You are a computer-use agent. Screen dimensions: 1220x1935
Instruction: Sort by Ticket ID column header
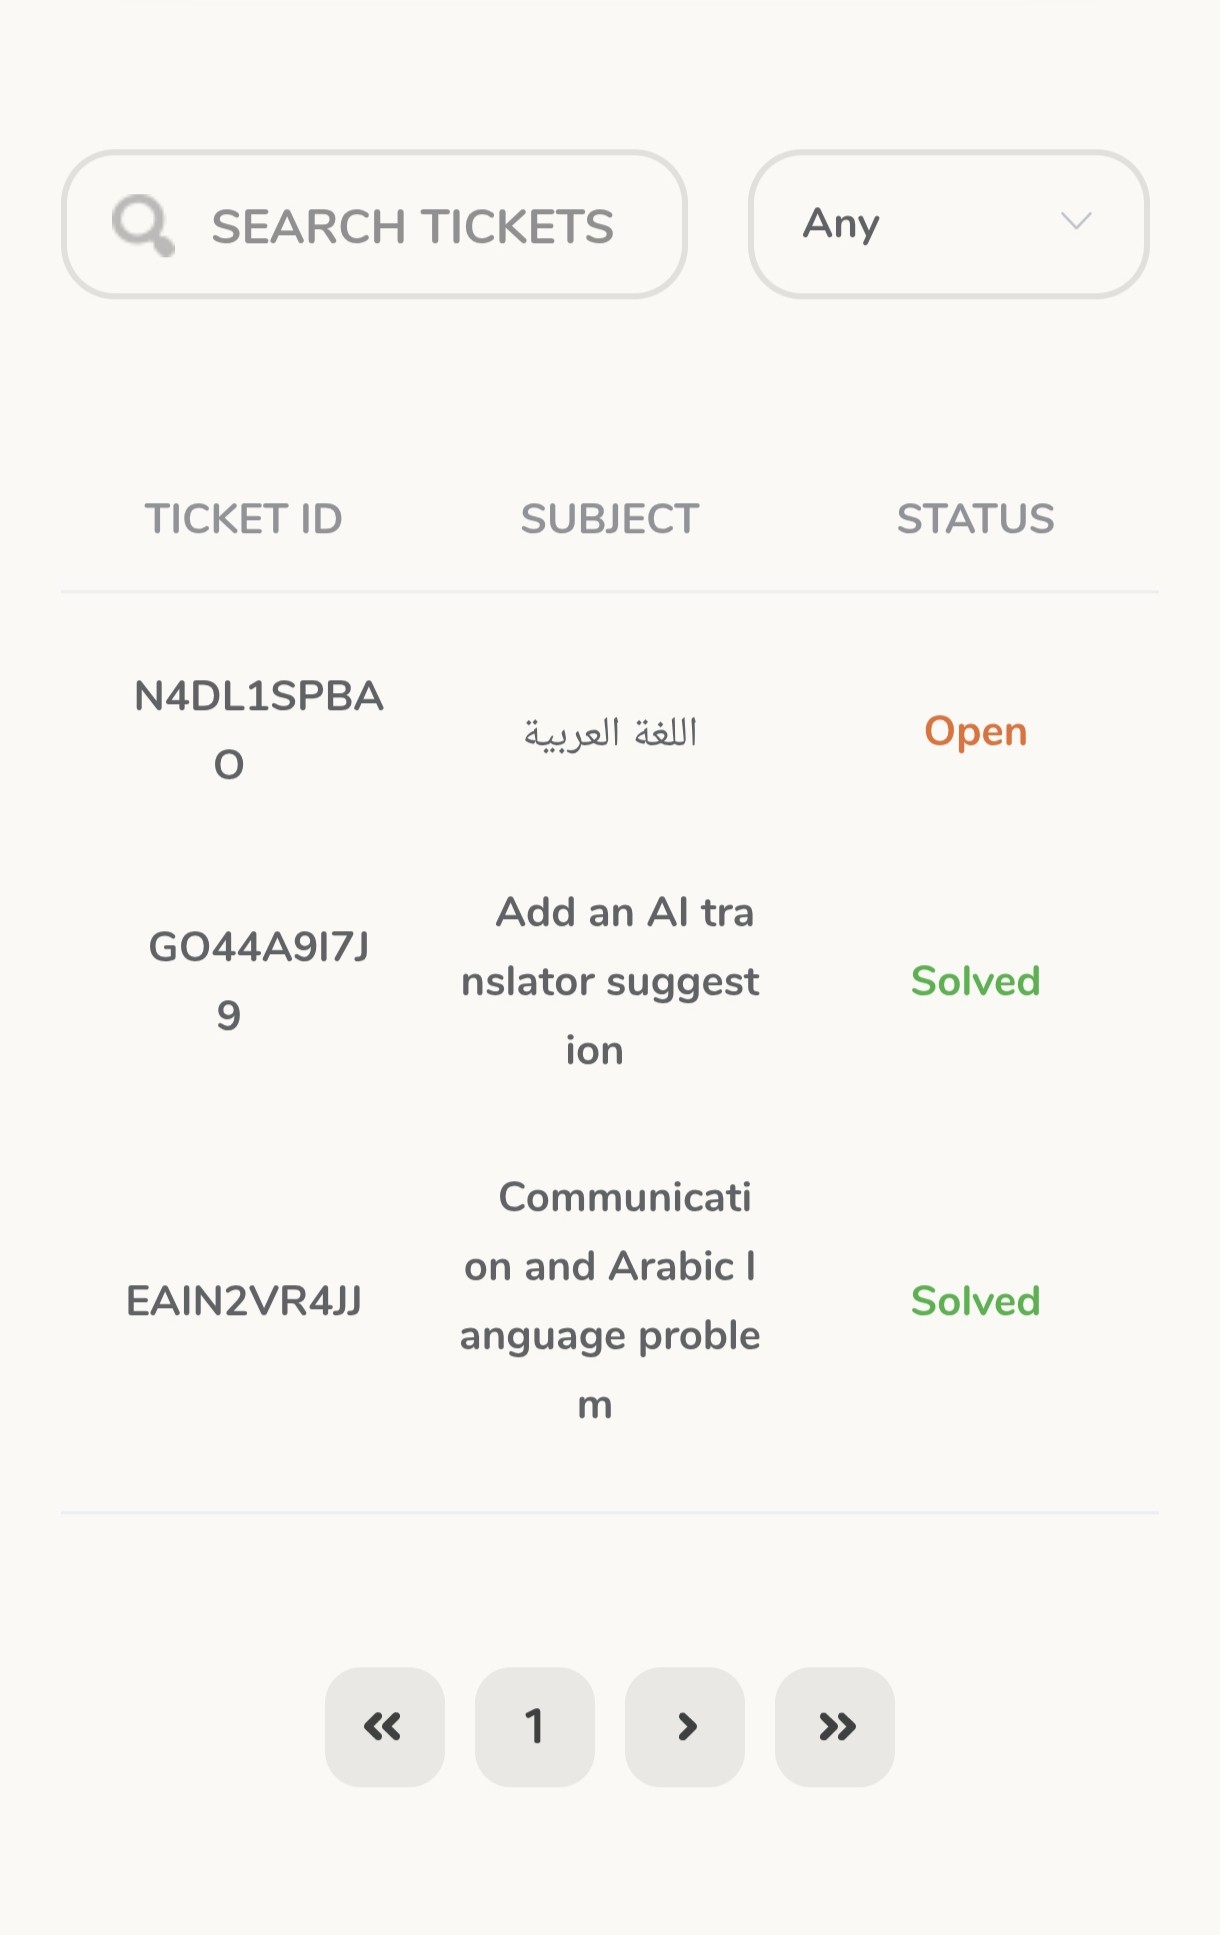244,519
